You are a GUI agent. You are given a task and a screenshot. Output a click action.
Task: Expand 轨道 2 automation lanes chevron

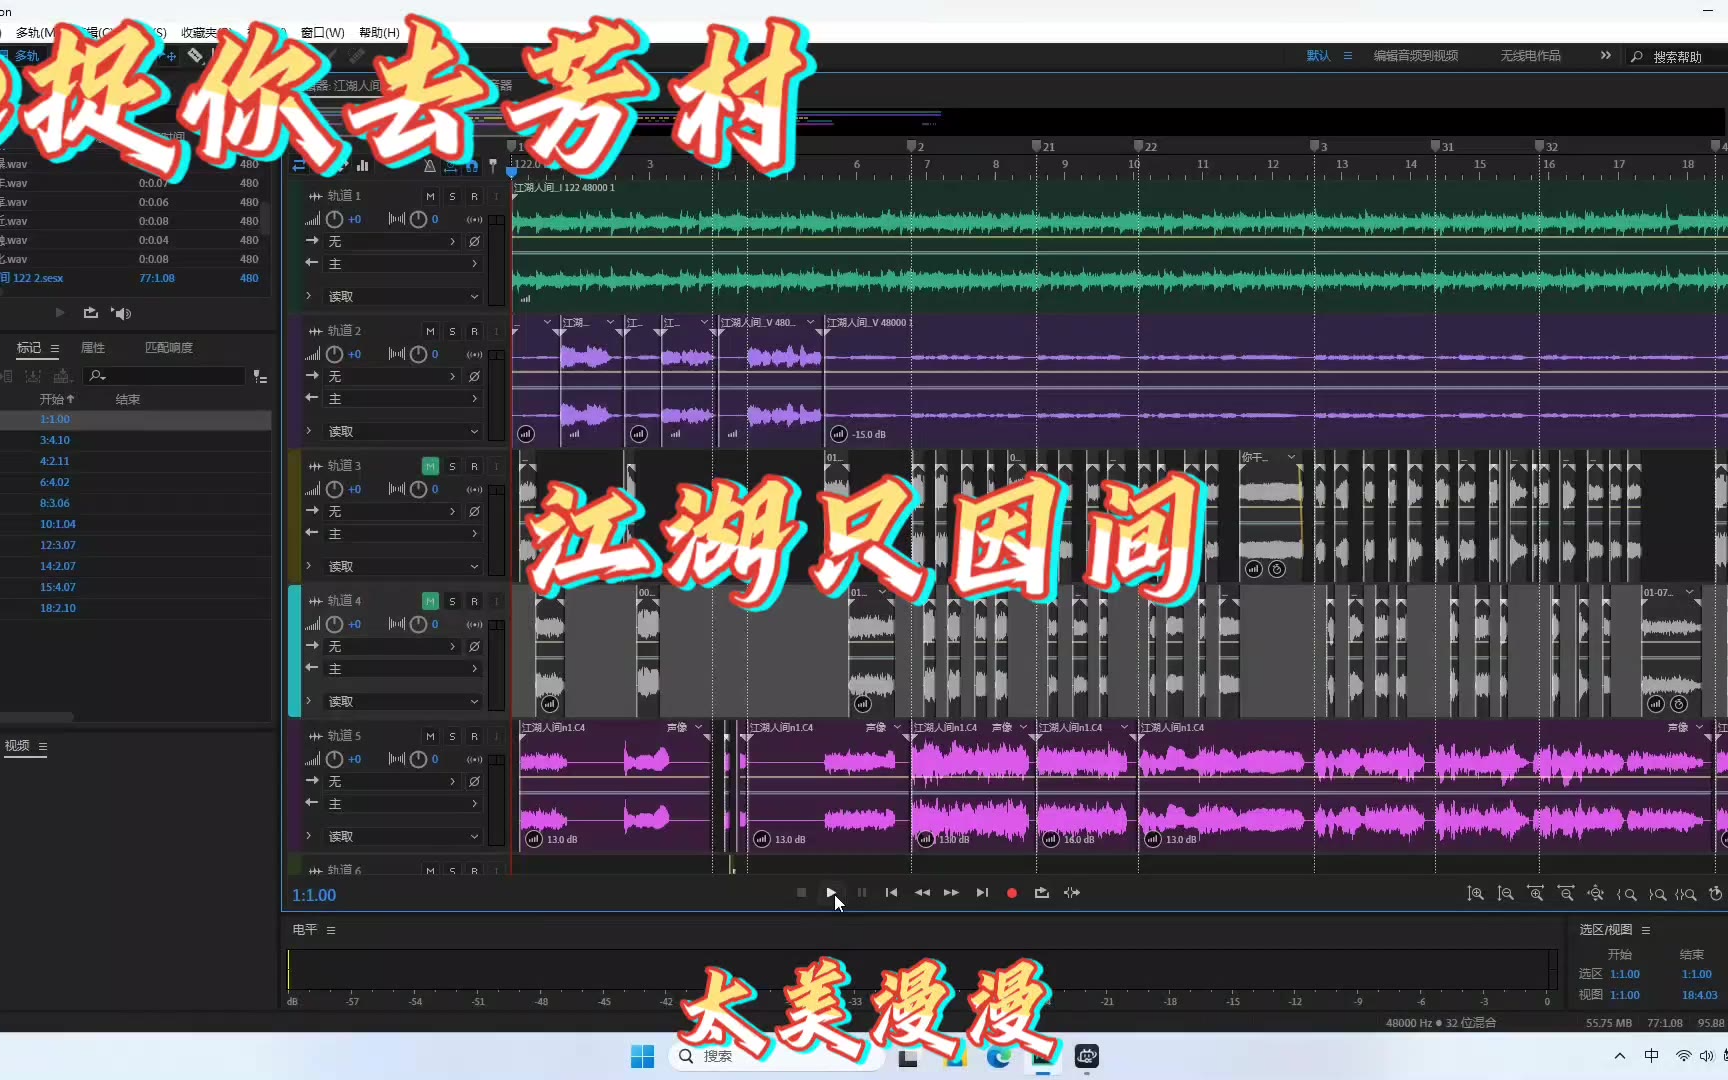click(x=308, y=431)
